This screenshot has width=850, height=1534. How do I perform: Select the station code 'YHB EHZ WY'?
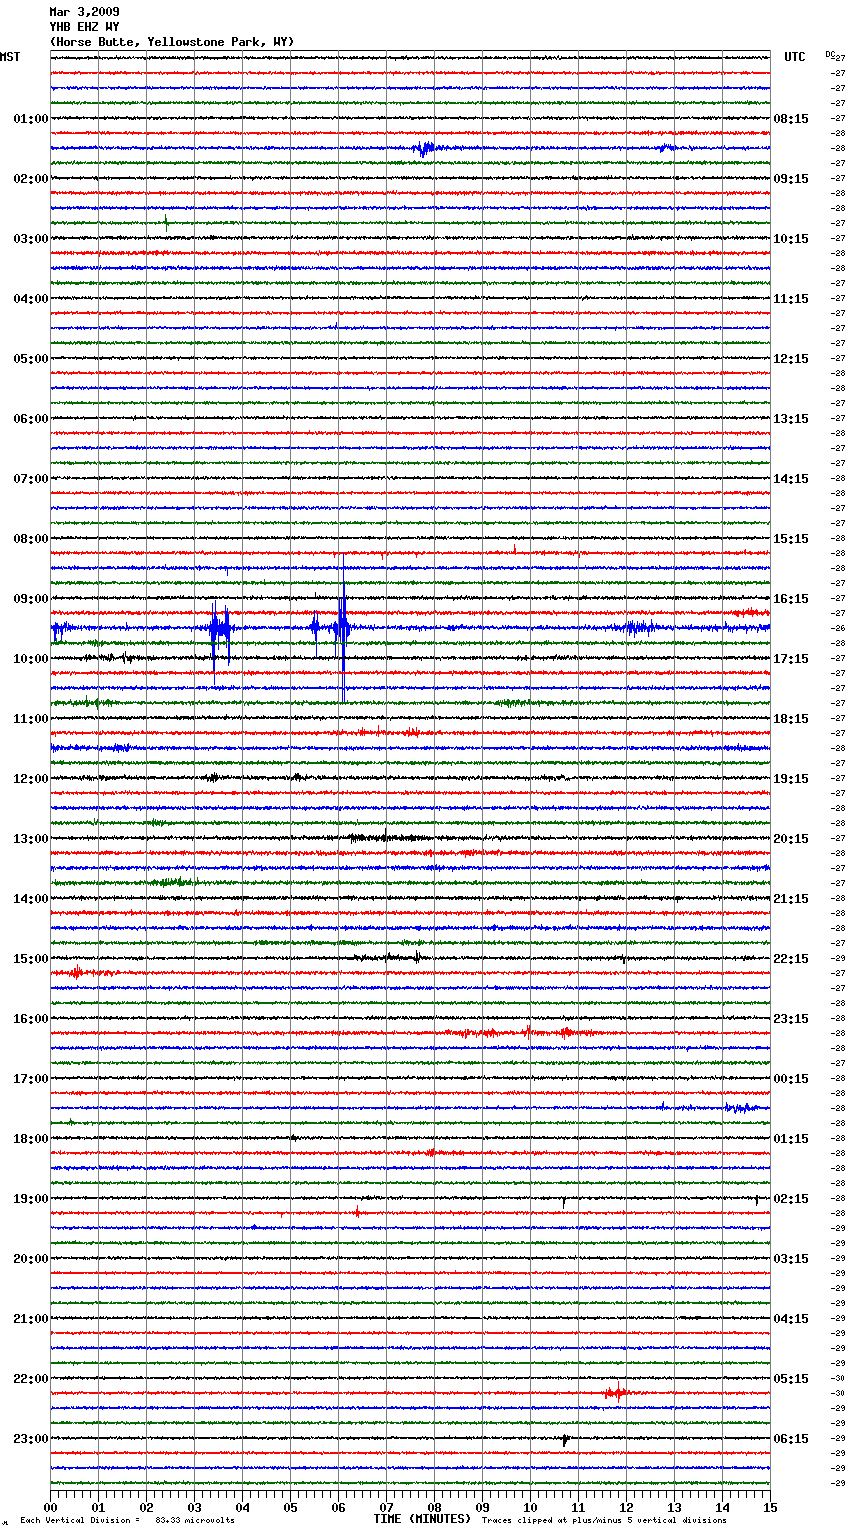(84, 27)
